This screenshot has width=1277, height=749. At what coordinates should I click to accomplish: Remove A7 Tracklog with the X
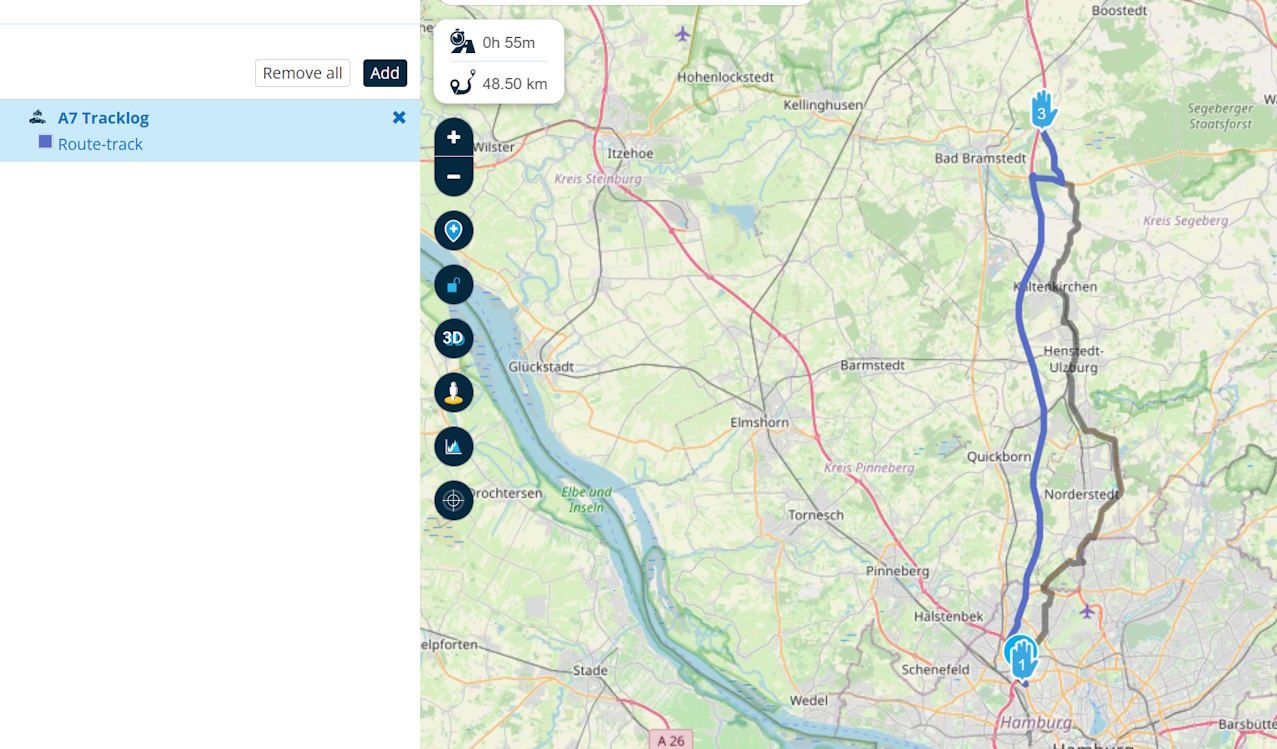point(399,118)
